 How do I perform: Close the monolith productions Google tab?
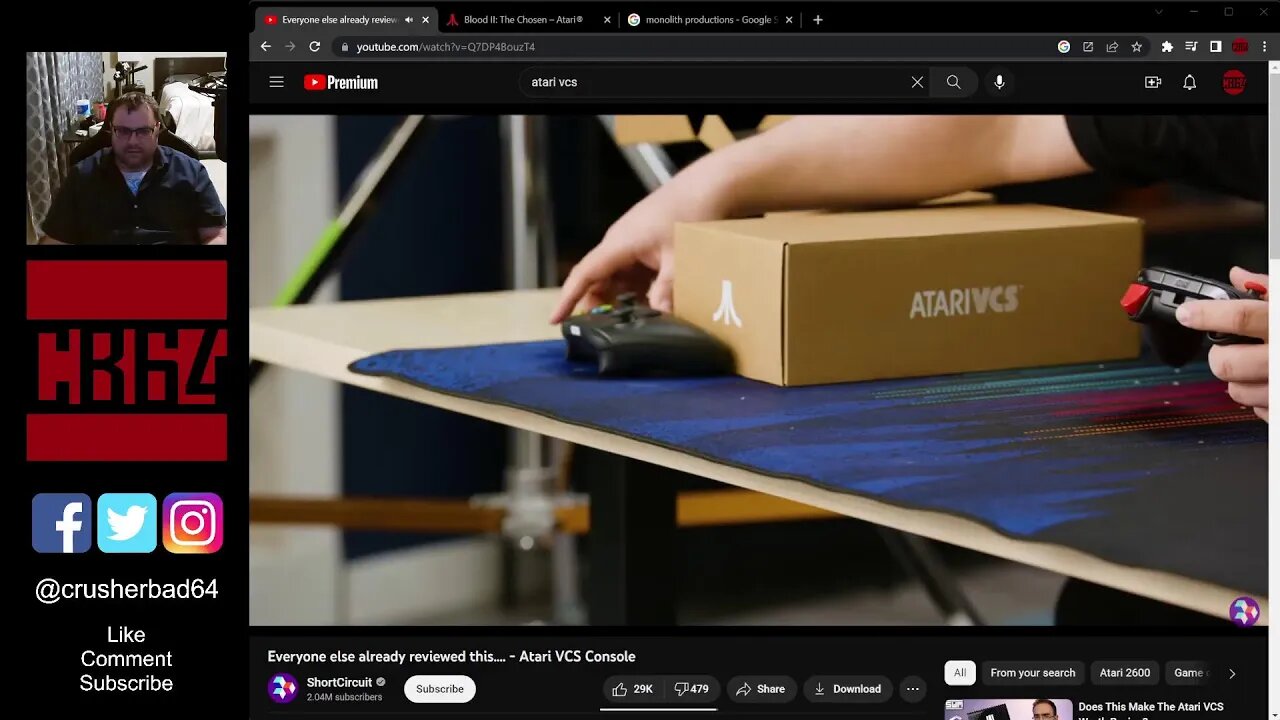(789, 20)
